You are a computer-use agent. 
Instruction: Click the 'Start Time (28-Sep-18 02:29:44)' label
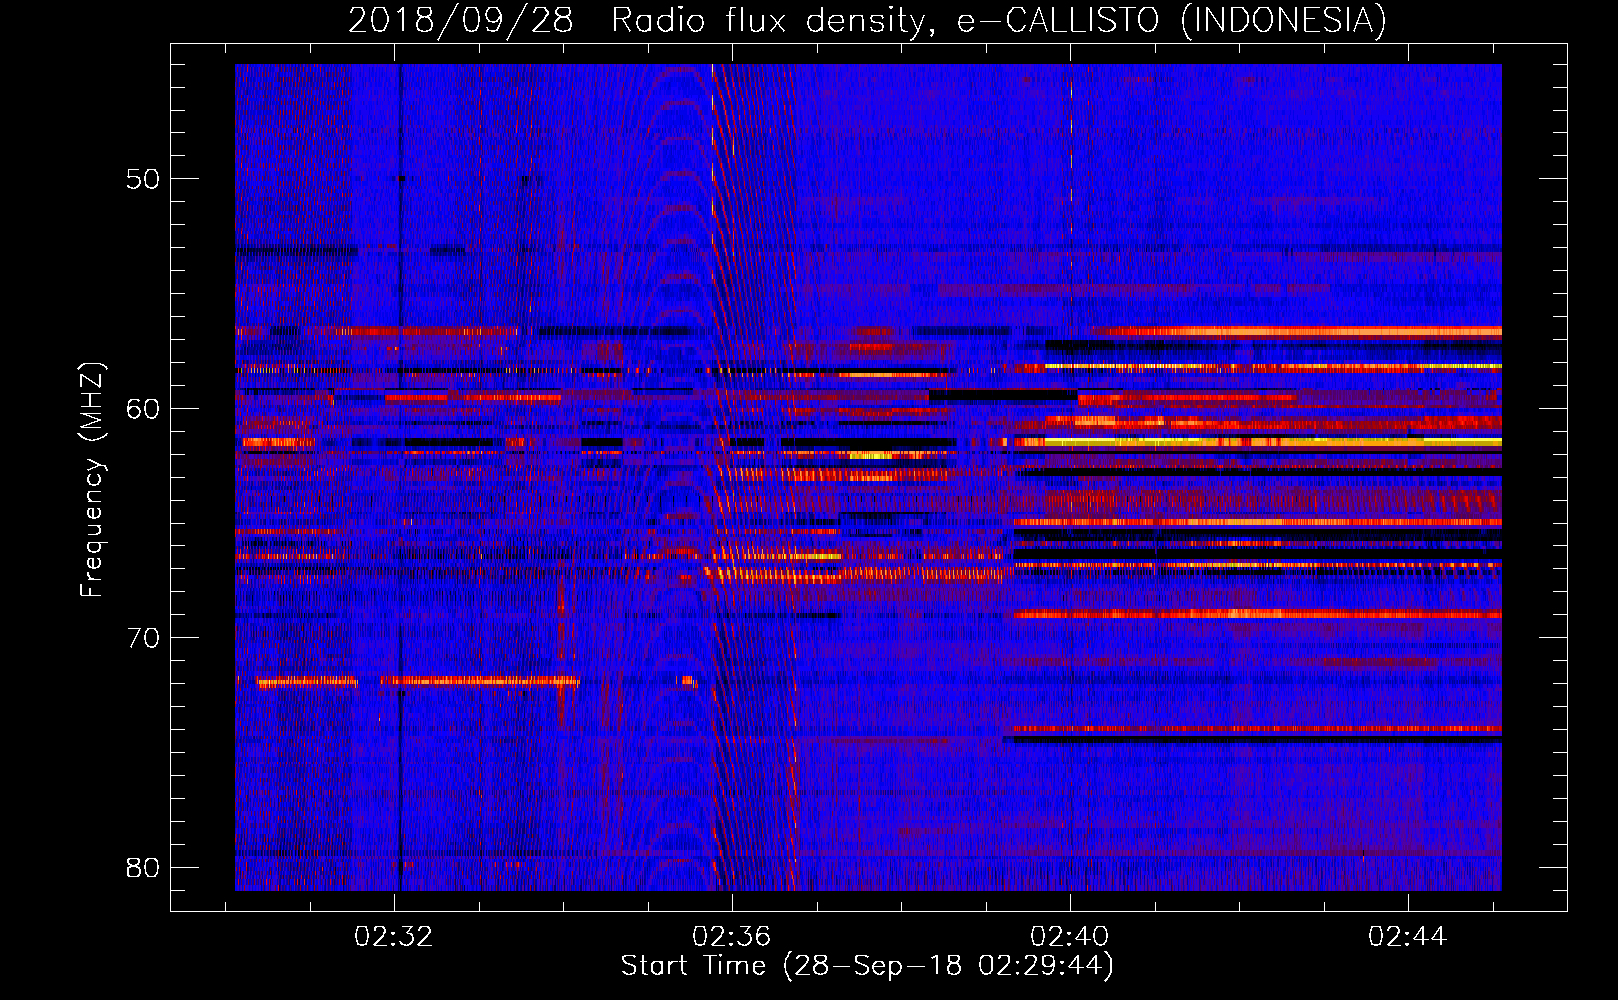click(x=867, y=966)
